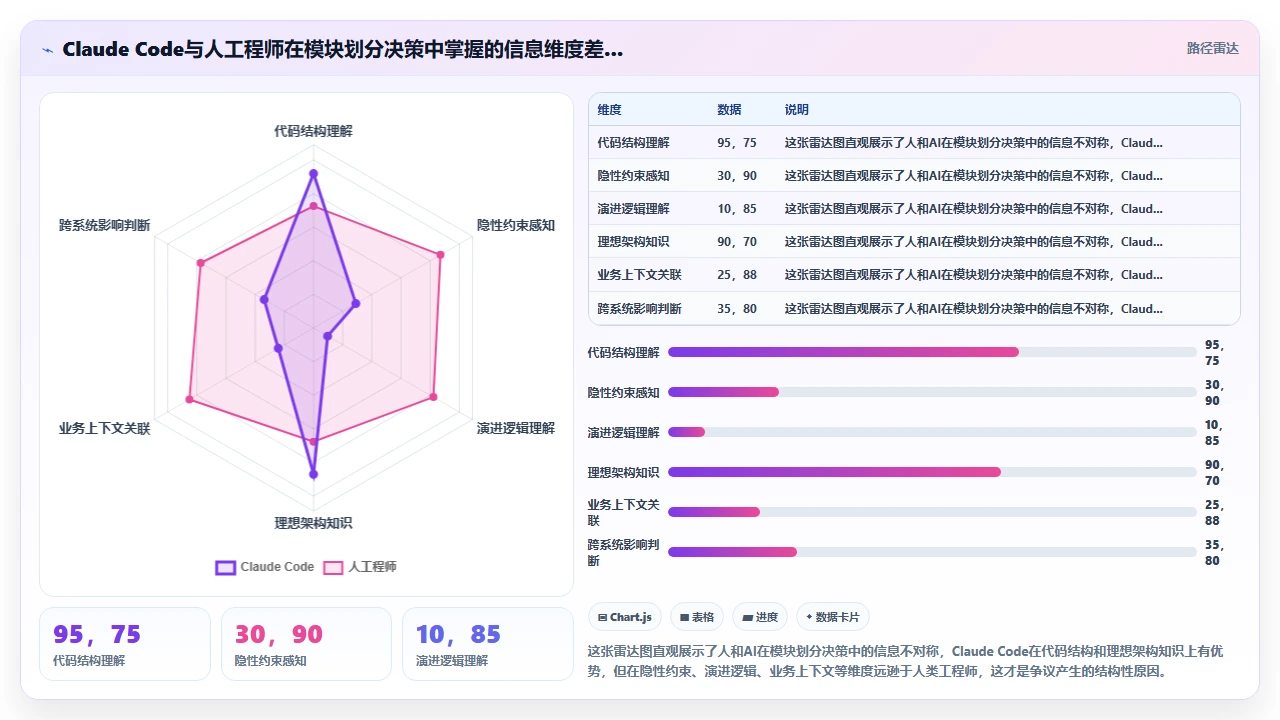Click the 业务上下文关联 progress bar
This screenshot has width=1280, height=720.
point(932,512)
